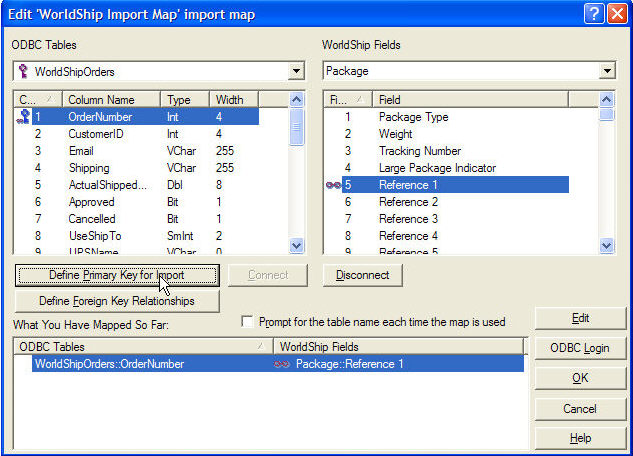Click WorldShip fields list down arrow
The image size is (633, 456).
607,245
